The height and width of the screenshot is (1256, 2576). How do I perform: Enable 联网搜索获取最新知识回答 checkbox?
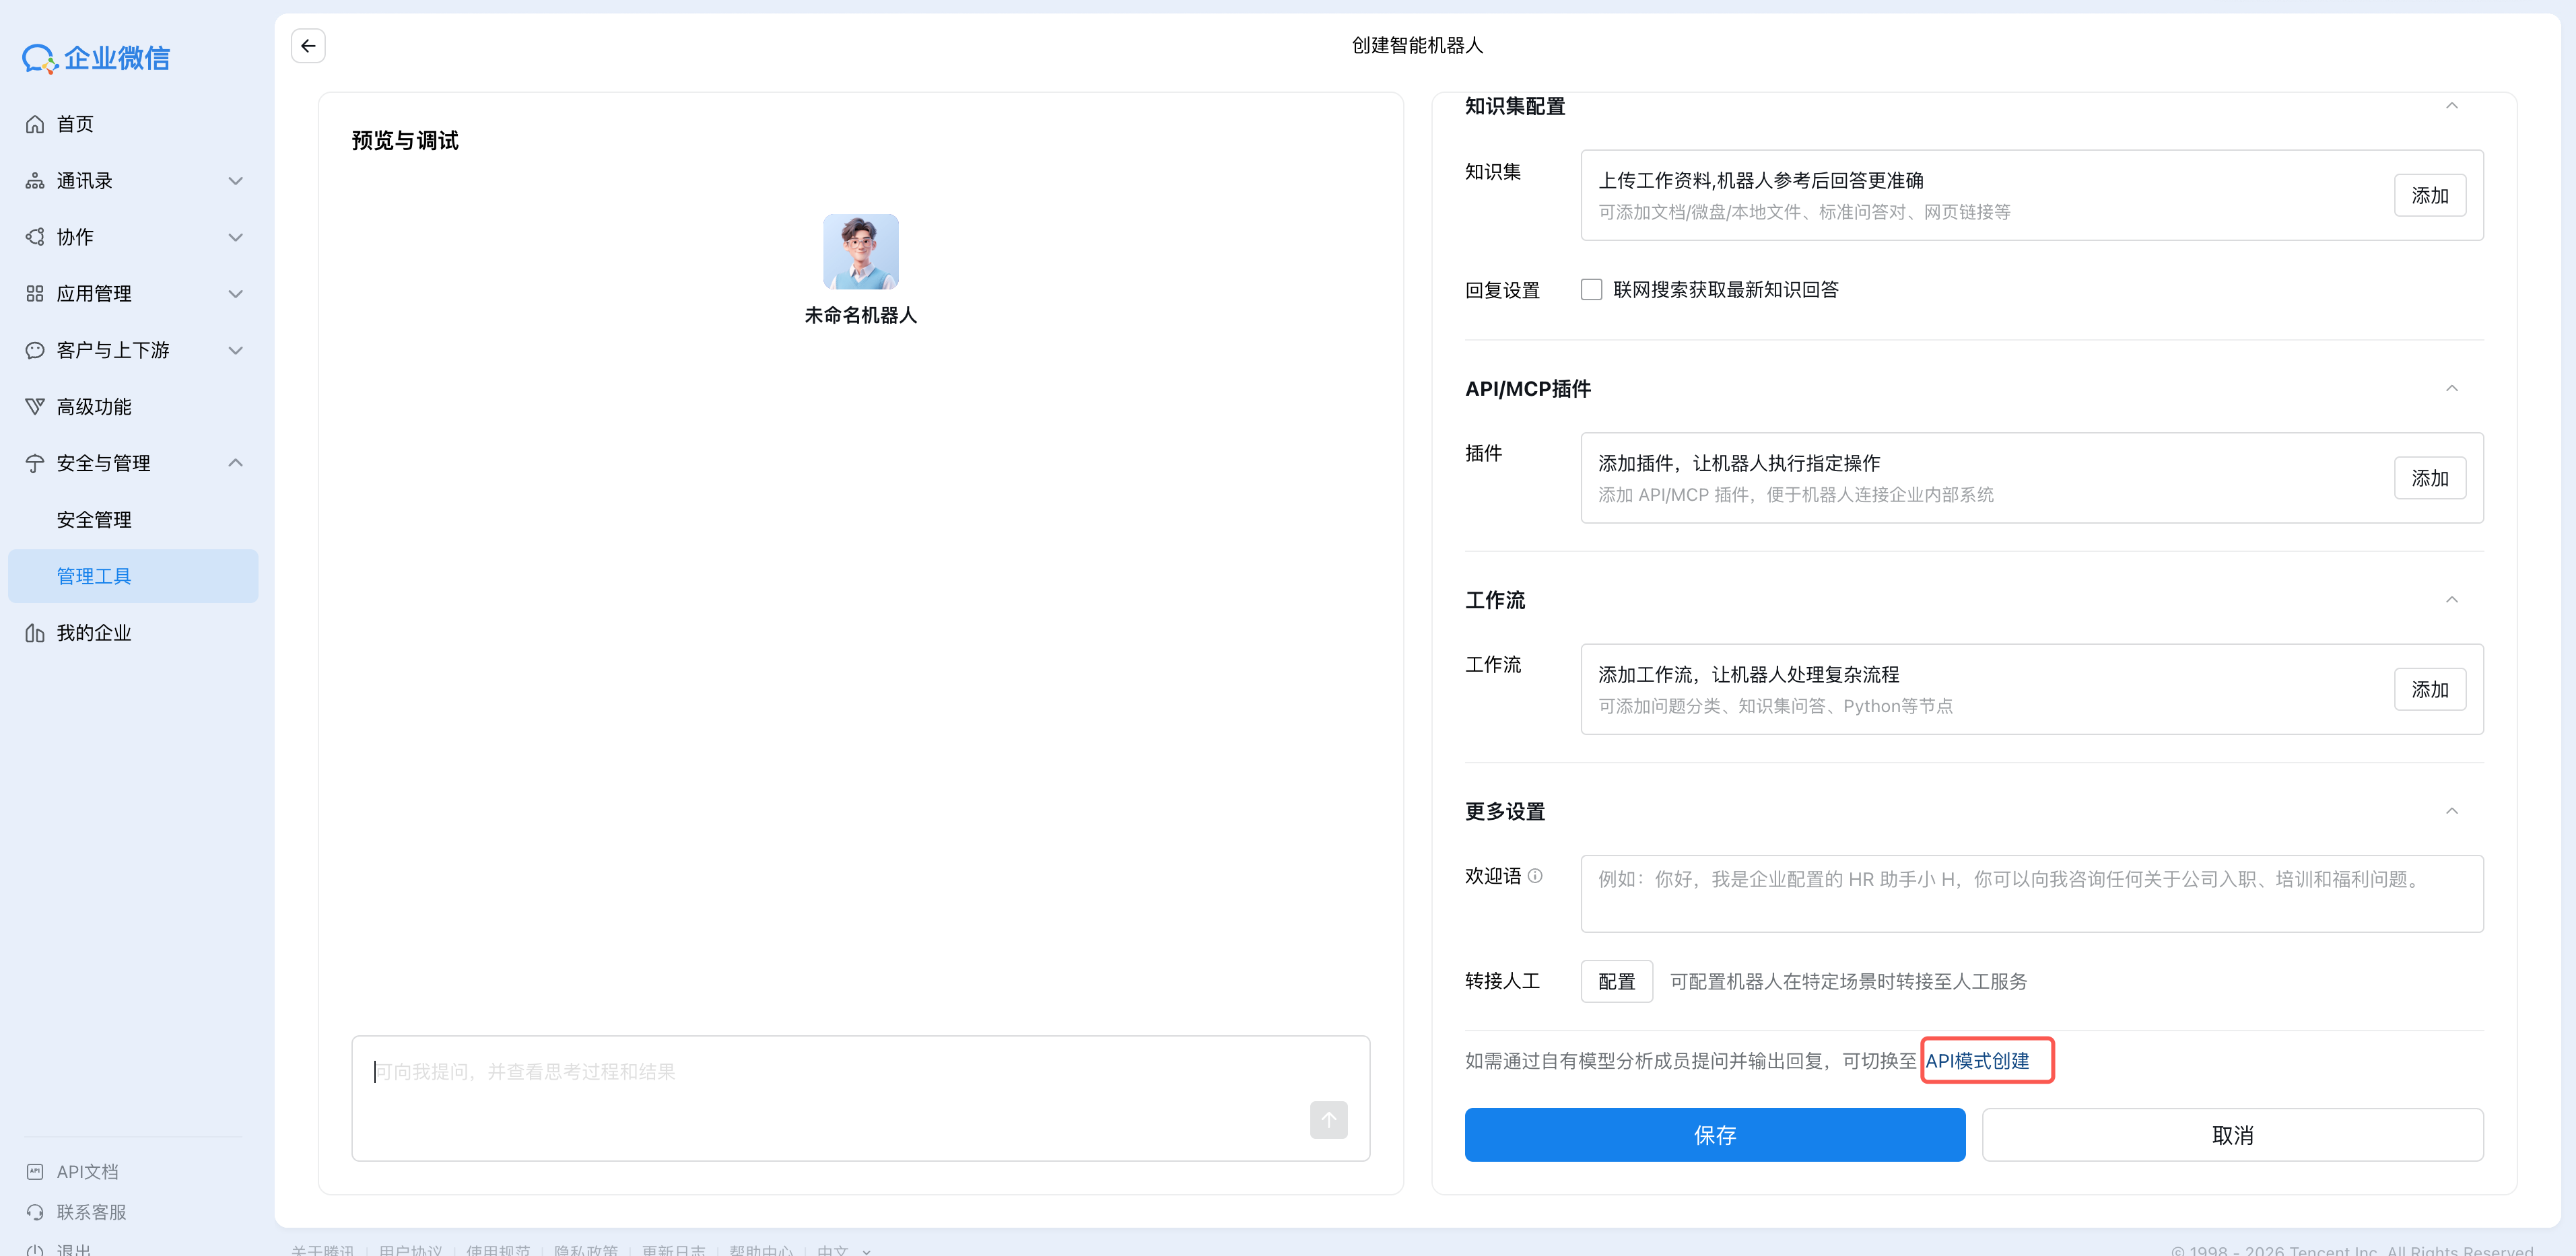[1591, 290]
